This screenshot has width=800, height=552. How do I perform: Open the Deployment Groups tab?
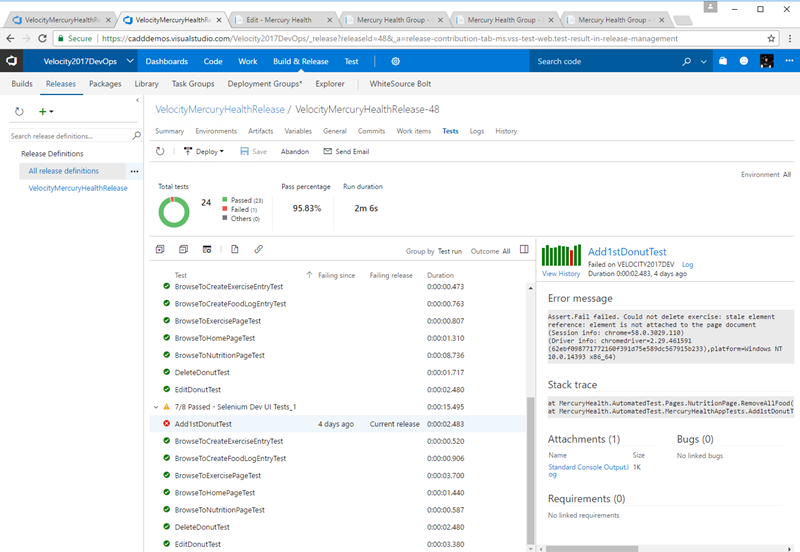pos(265,84)
